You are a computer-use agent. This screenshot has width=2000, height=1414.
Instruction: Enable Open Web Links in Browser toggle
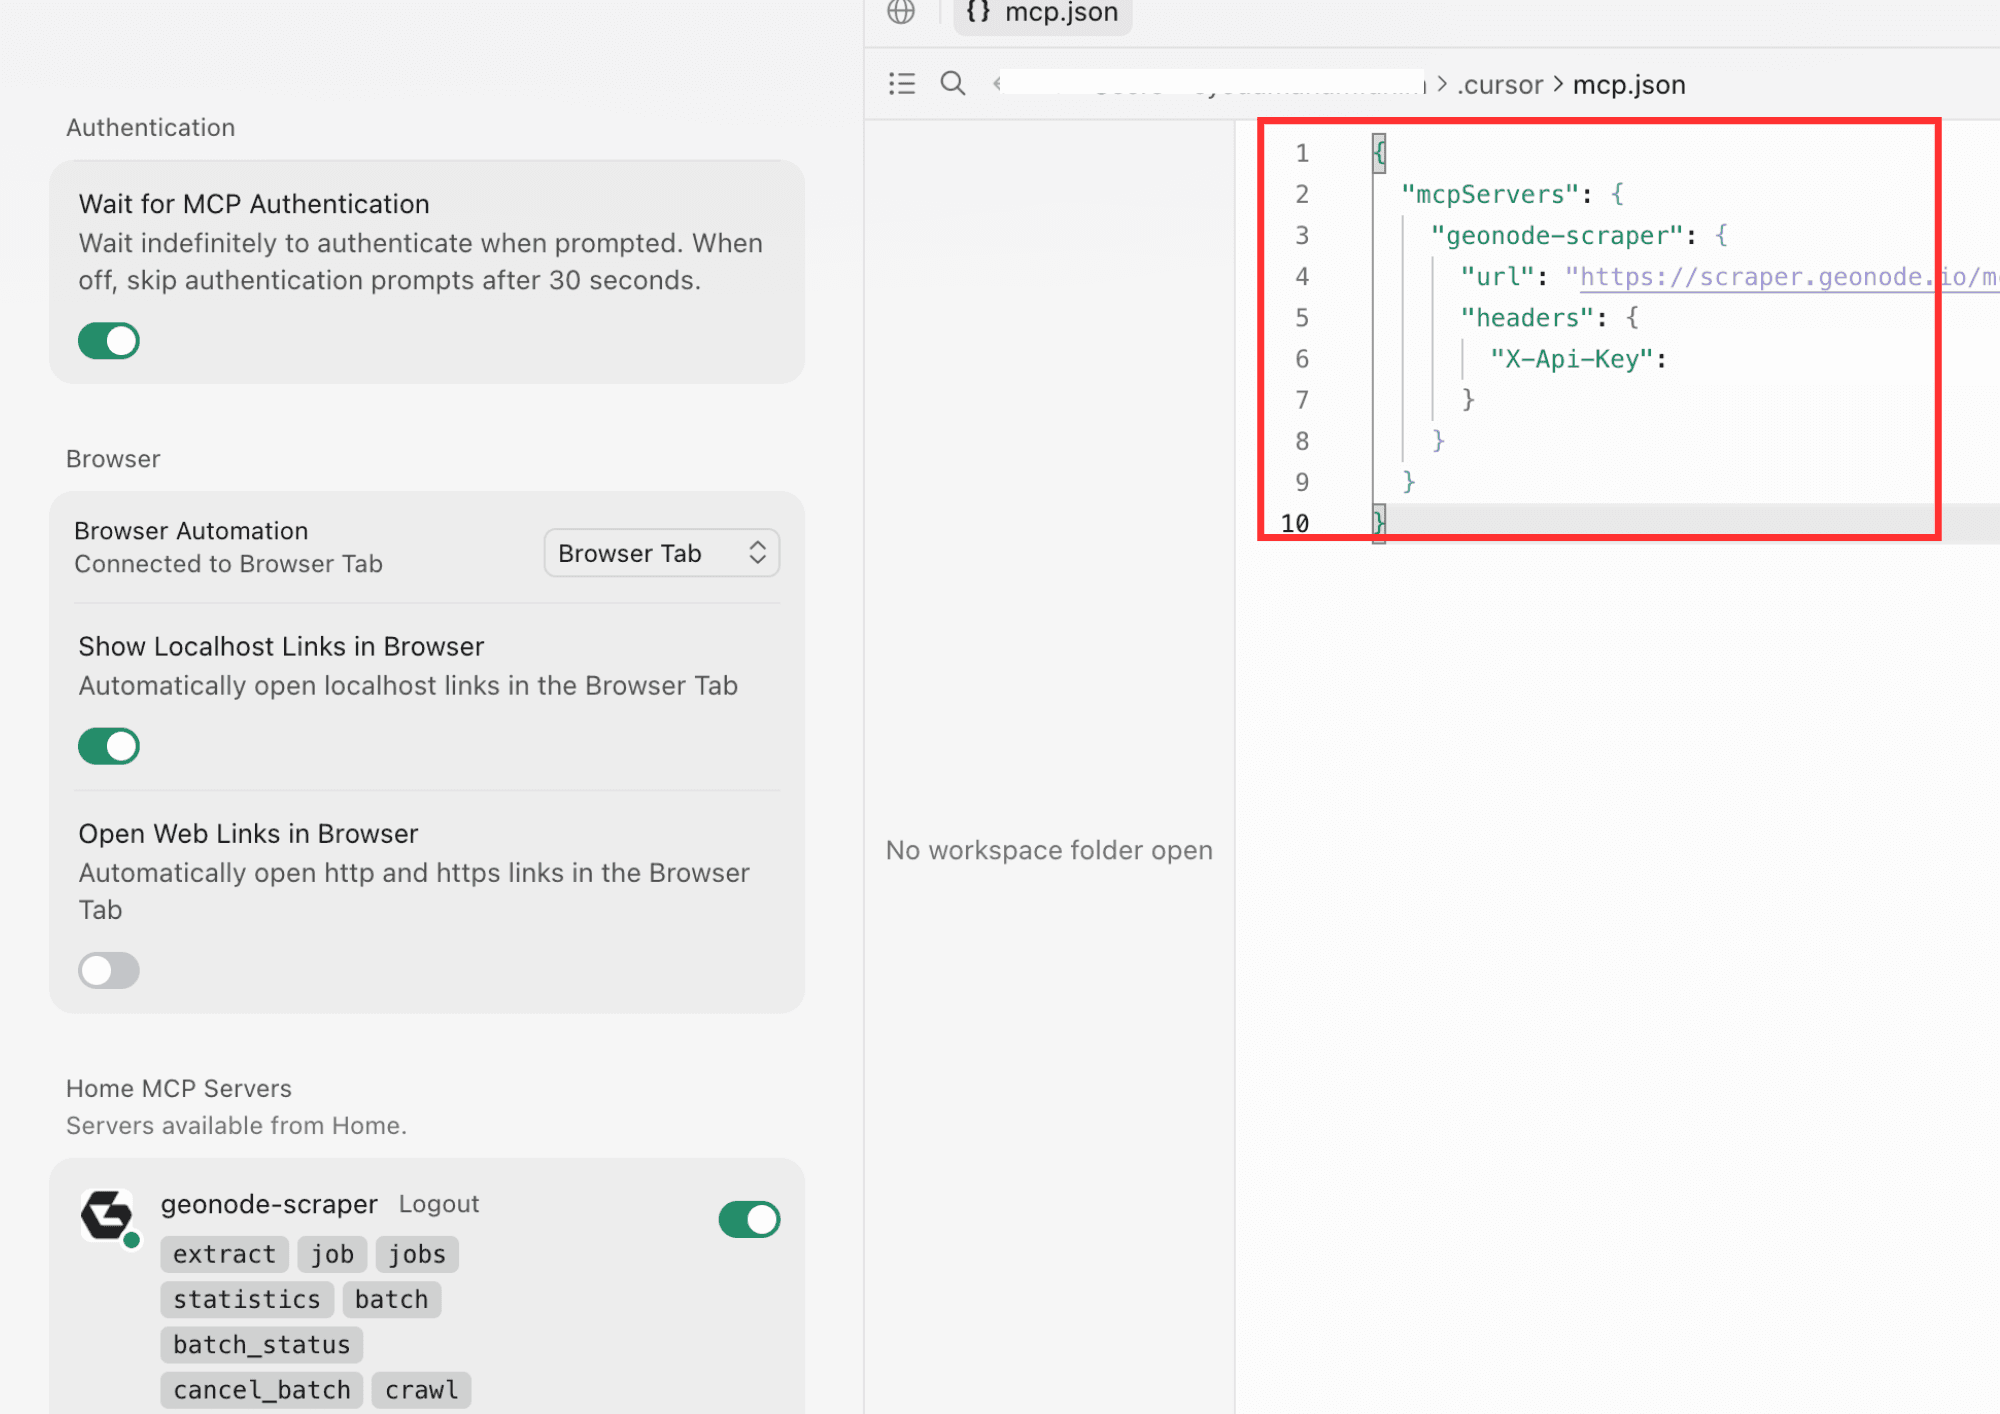pos(109,970)
